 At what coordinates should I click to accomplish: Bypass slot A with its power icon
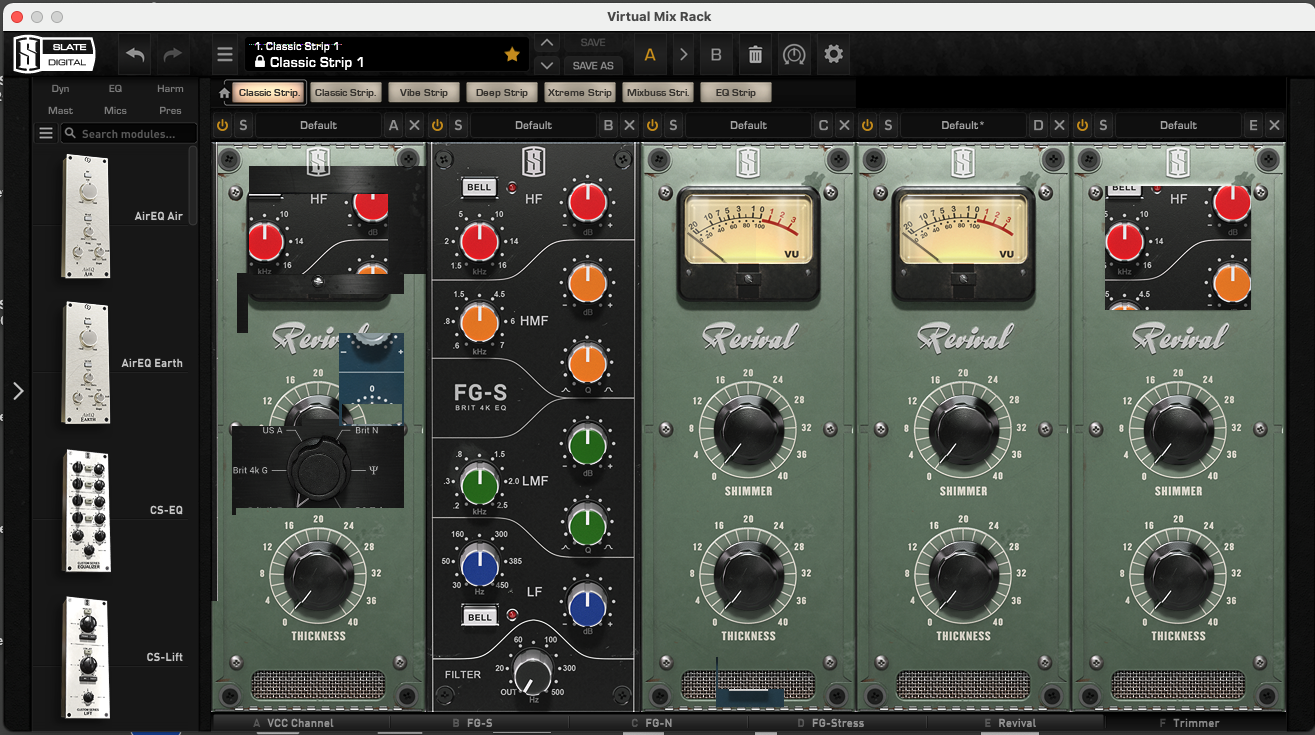(222, 125)
